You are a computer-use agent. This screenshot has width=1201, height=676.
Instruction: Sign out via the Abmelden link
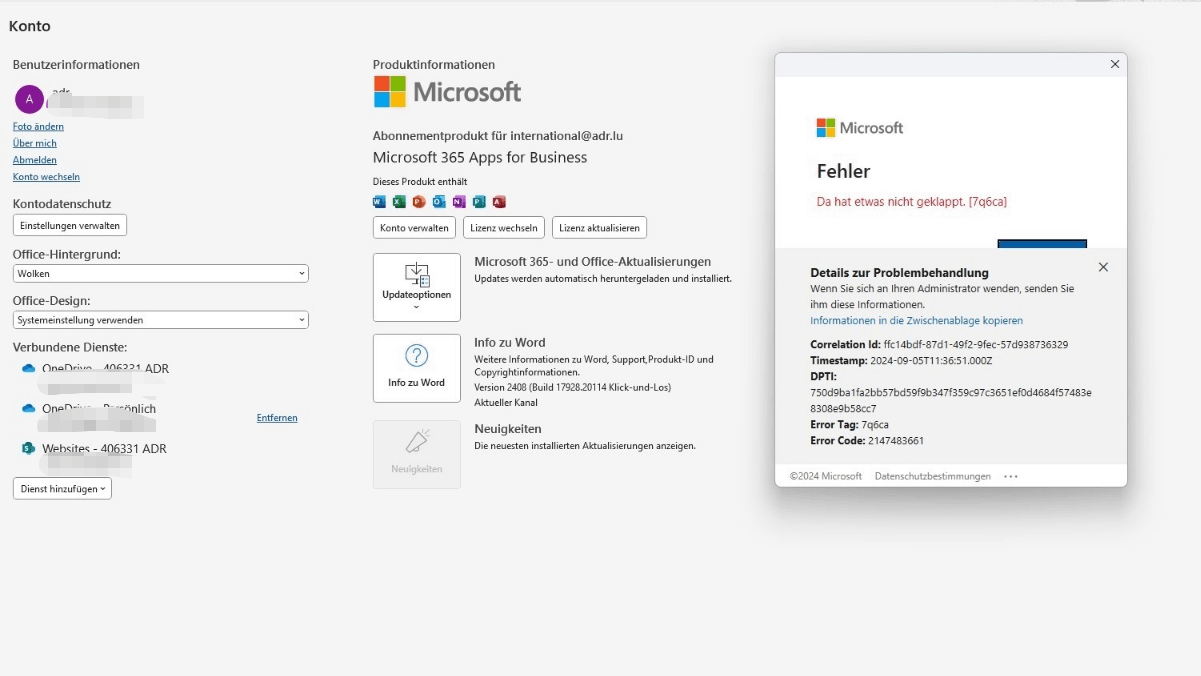pos(35,160)
